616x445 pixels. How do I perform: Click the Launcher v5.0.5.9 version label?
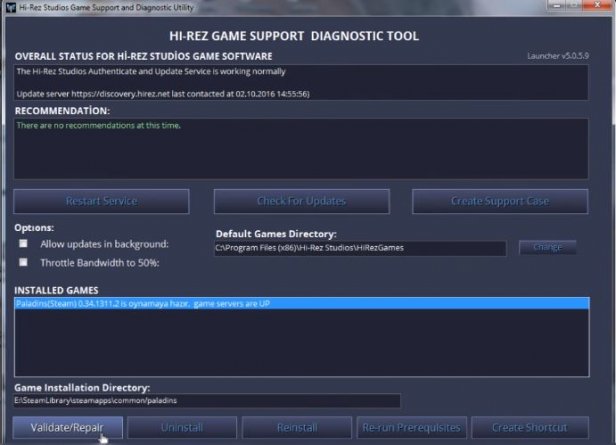tap(558, 56)
